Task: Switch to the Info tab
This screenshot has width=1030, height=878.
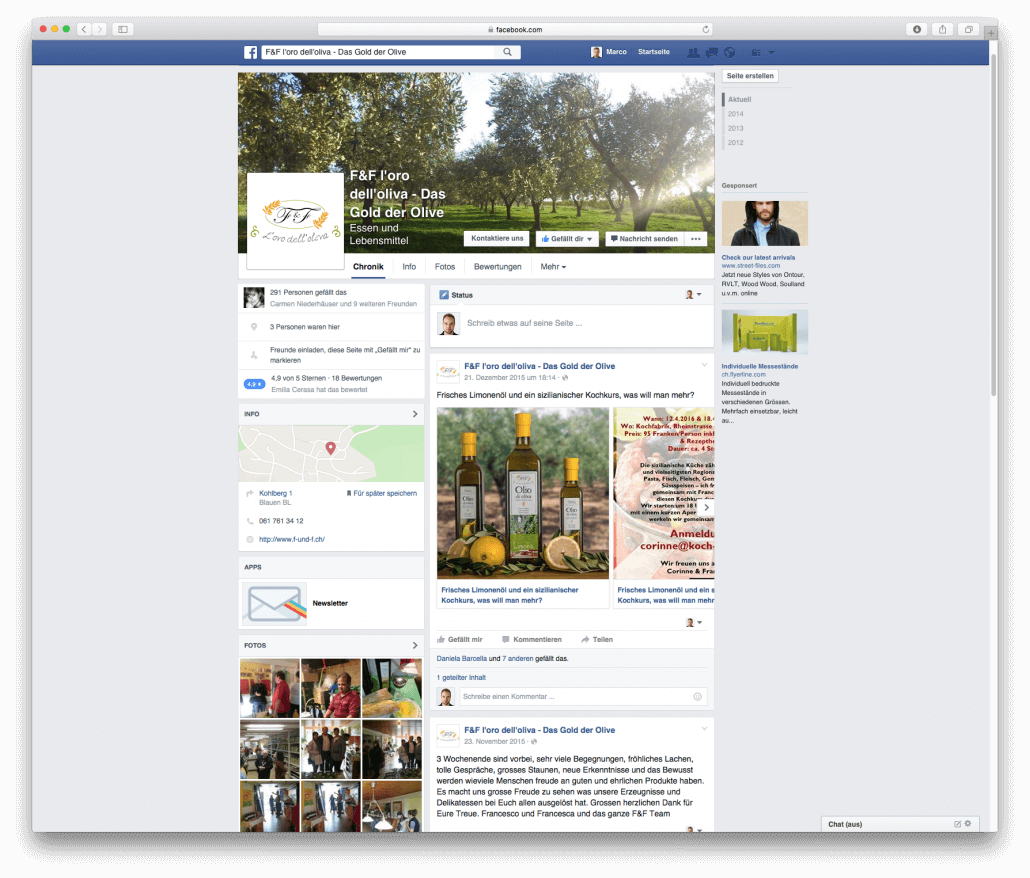Action: tap(409, 267)
